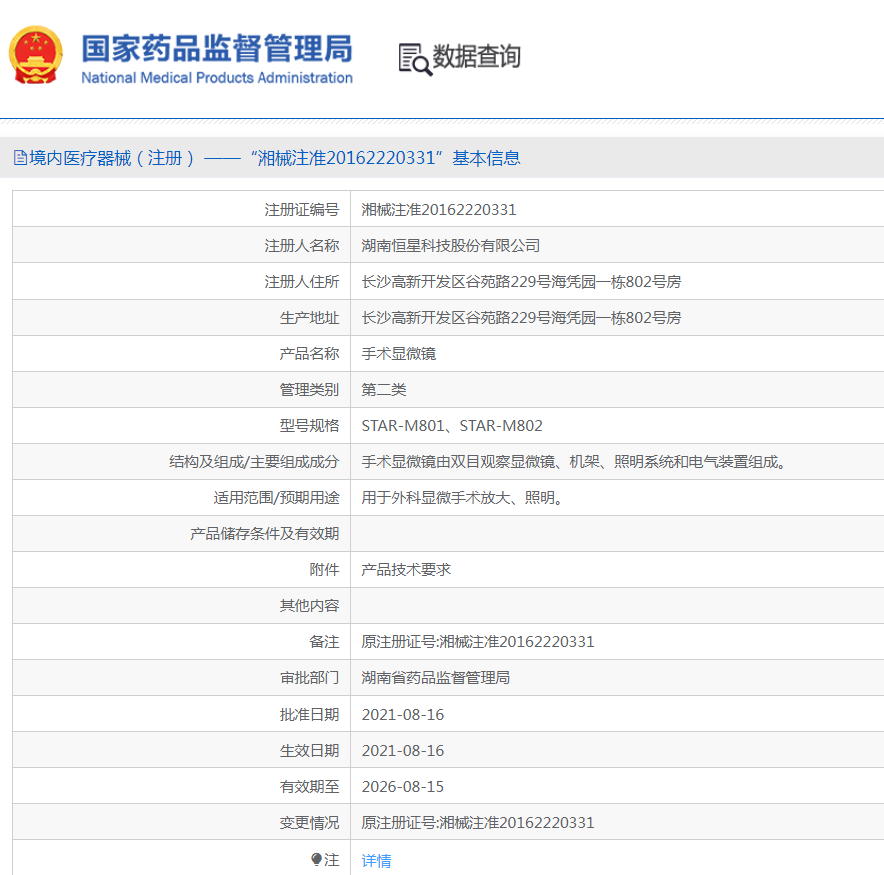
Task: Click the 产品名称 label
Action: [309, 354]
